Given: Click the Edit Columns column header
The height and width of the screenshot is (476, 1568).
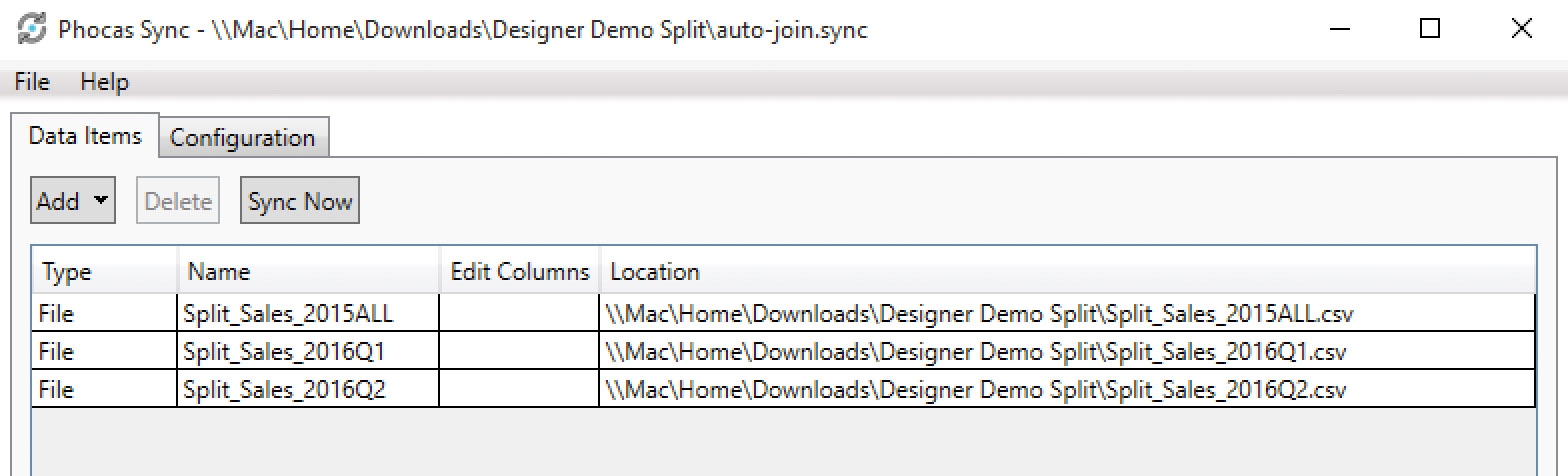Looking at the screenshot, I should pos(520,272).
